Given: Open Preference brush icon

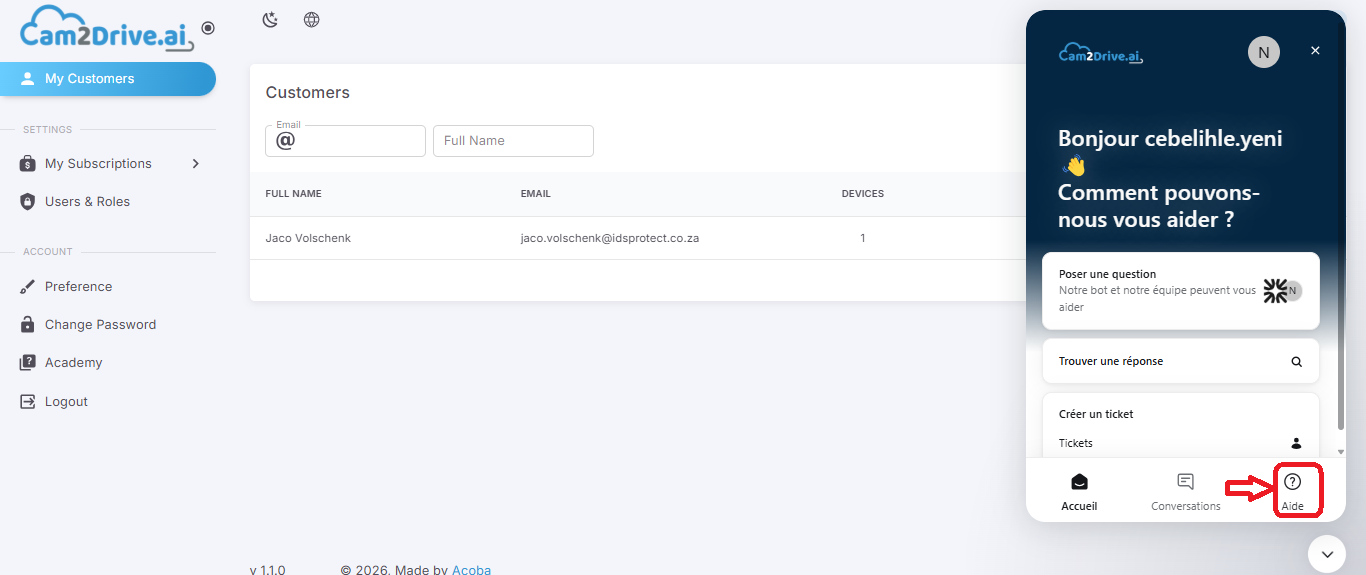Looking at the screenshot, I should point(28,287).
